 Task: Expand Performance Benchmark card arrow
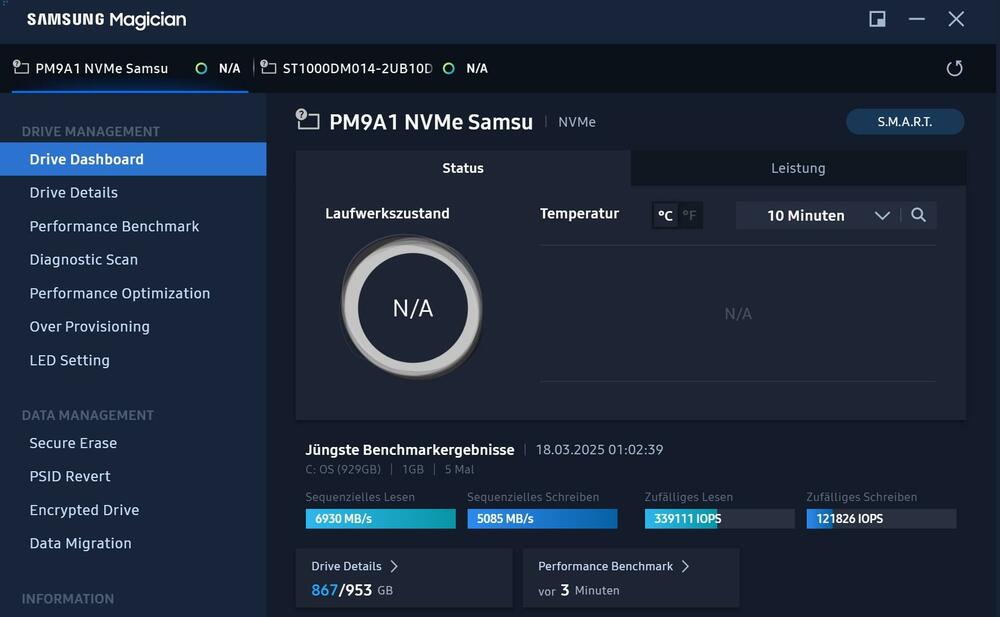[685, 566]
